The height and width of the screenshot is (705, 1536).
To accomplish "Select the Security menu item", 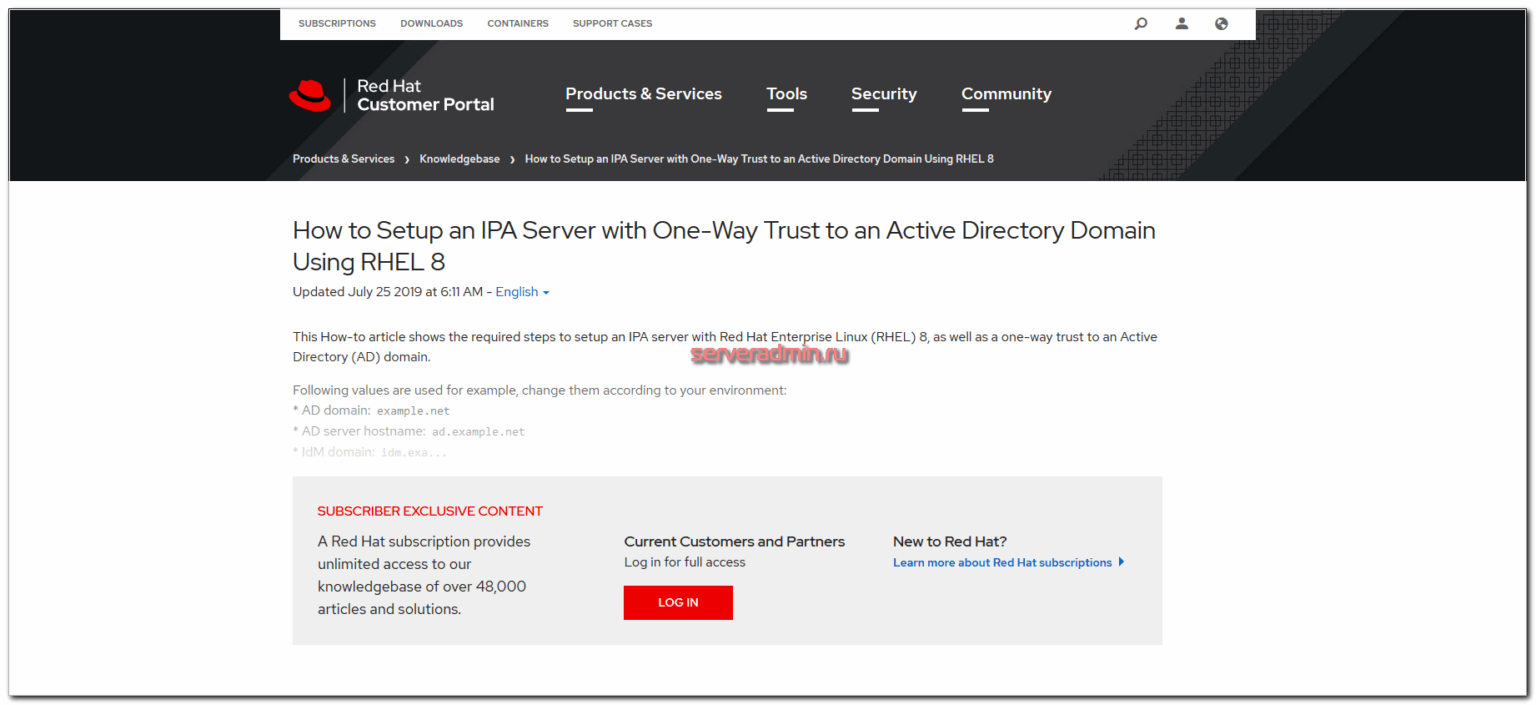I will pos(884,93).
